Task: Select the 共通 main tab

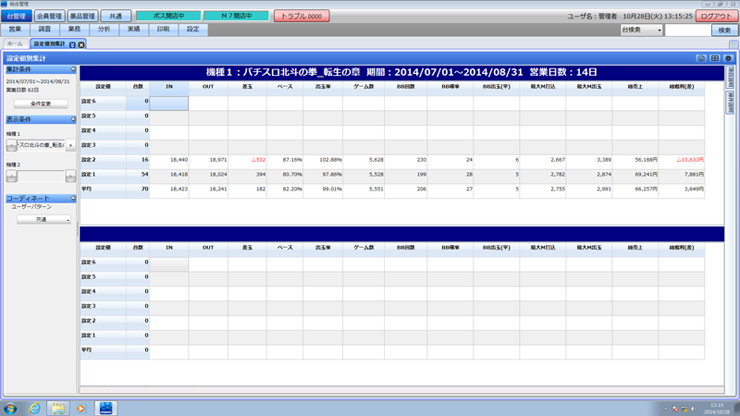Action: click(116, 16)
